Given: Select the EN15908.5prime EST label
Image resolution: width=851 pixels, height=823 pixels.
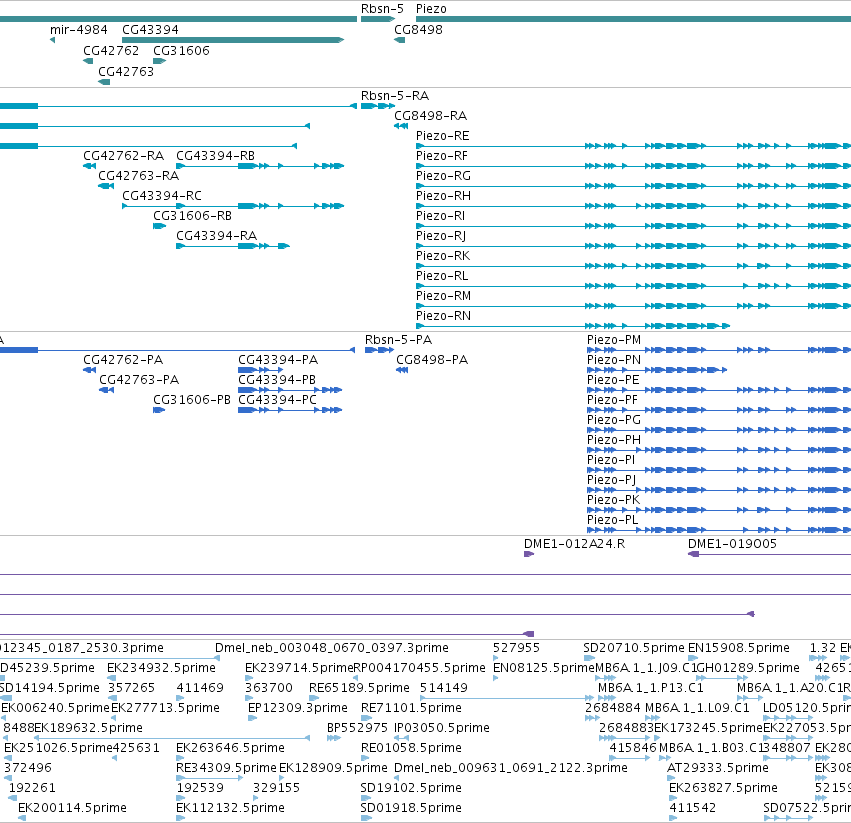Looking at the screenshot, I should [x=739, y=648].
